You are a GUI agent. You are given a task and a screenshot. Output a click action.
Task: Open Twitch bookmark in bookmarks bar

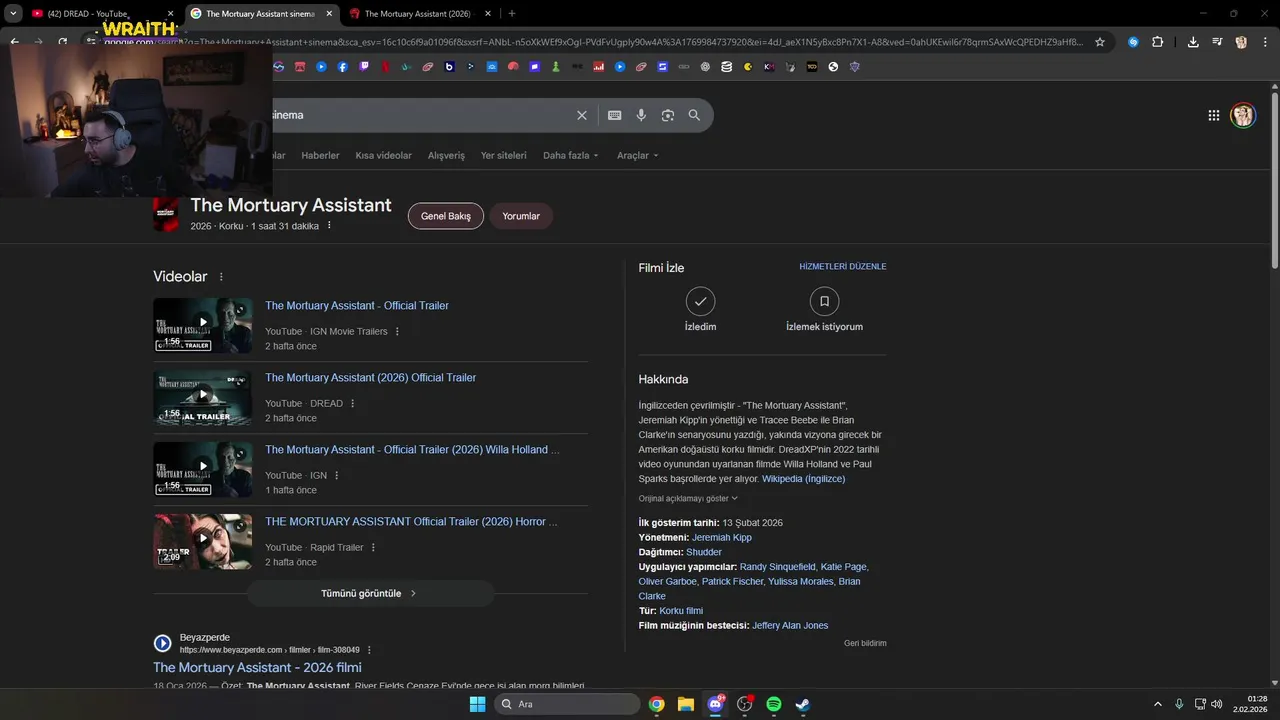[364, 67]
